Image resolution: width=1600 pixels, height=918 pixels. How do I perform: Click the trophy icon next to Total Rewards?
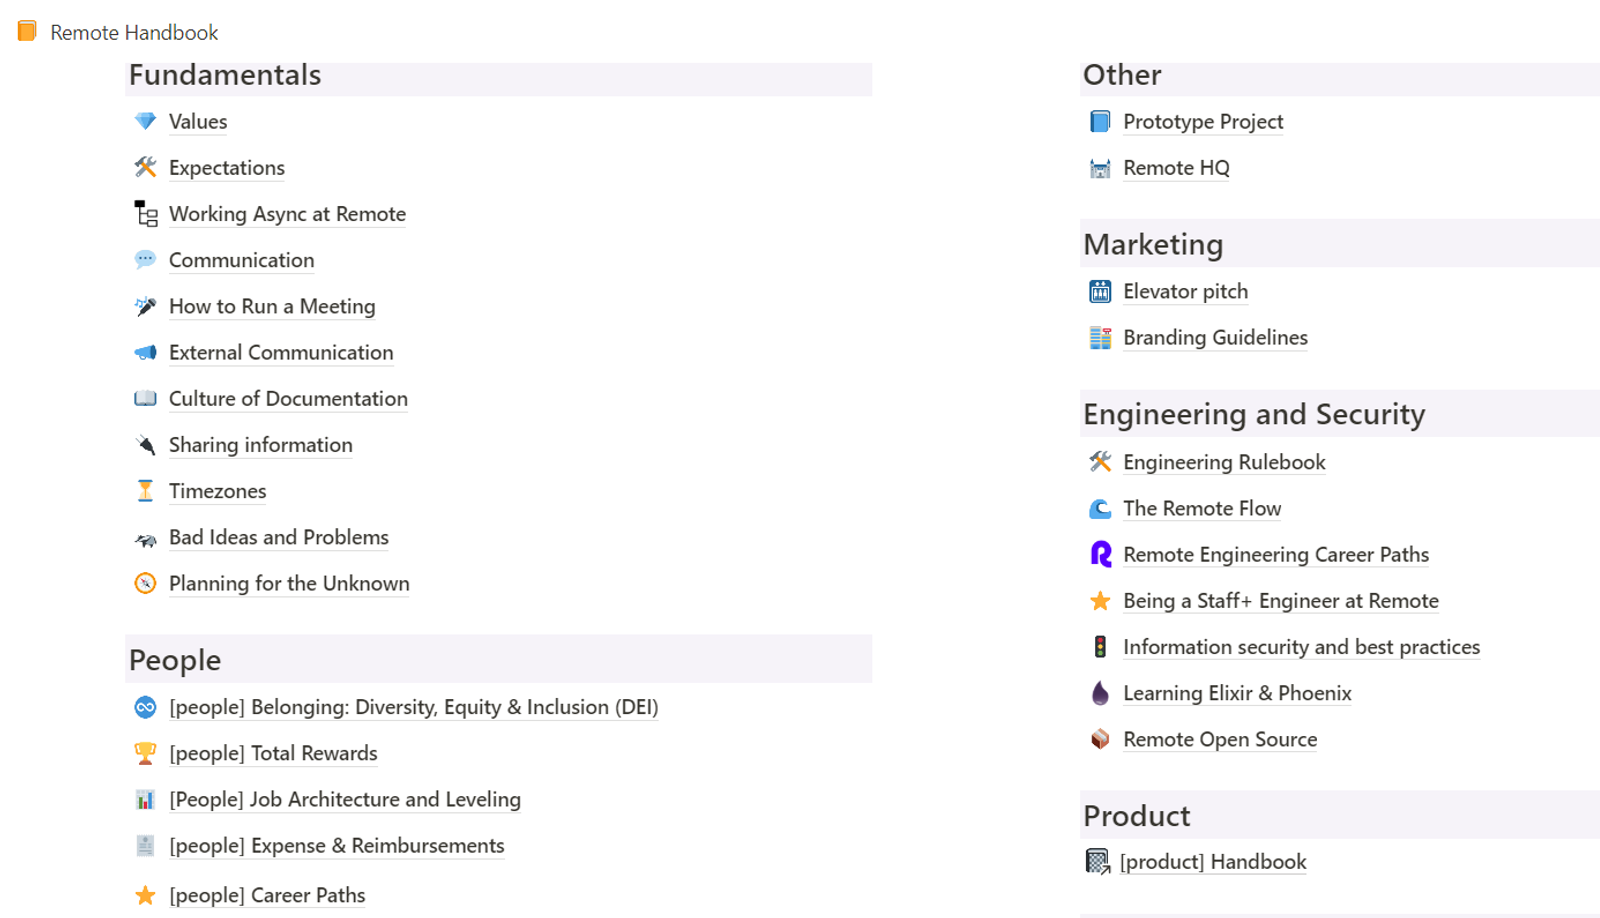tap(145, 753)
